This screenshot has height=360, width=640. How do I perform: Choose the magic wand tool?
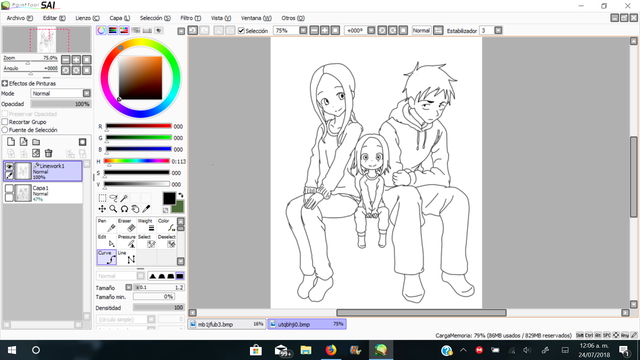click(124, 198)
